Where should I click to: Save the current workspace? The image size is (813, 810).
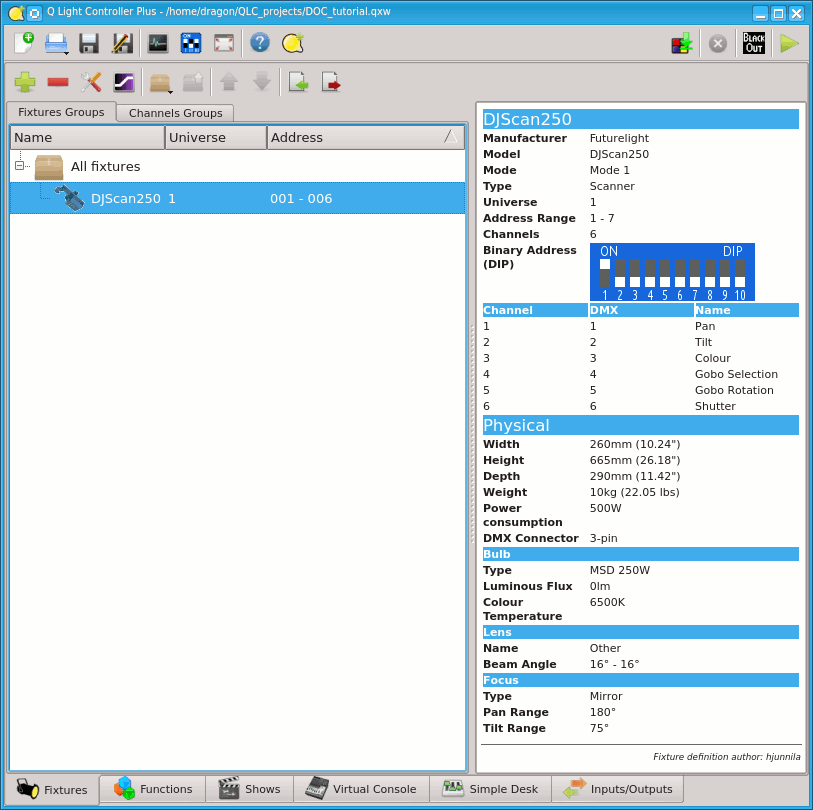tap(89, 44)
